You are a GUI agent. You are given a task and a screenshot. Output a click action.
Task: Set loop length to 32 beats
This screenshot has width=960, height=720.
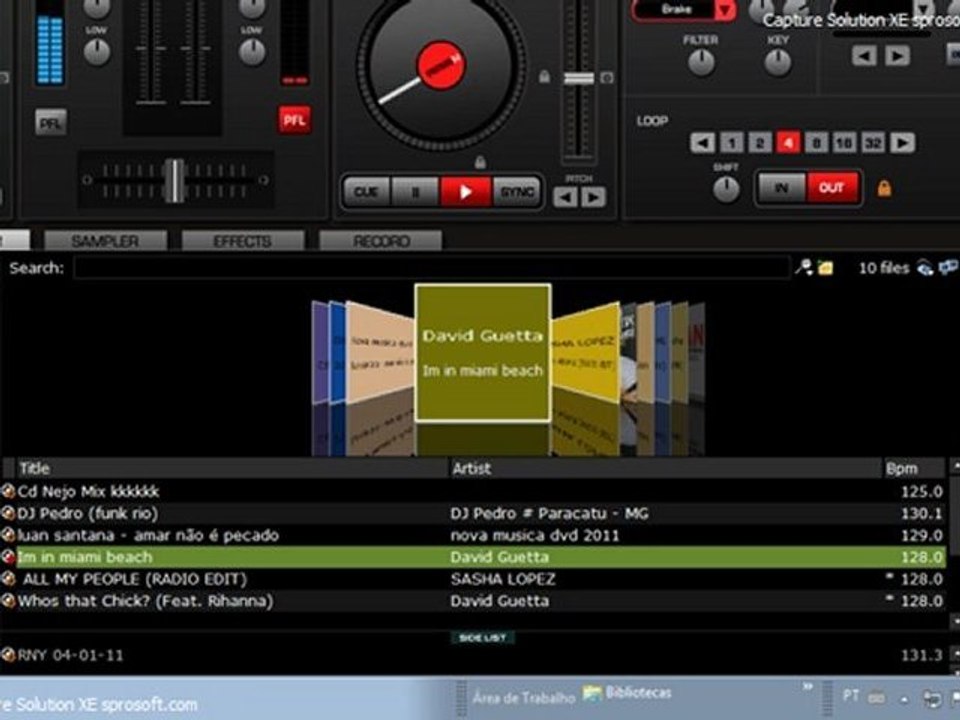click(x=873, y=143)
